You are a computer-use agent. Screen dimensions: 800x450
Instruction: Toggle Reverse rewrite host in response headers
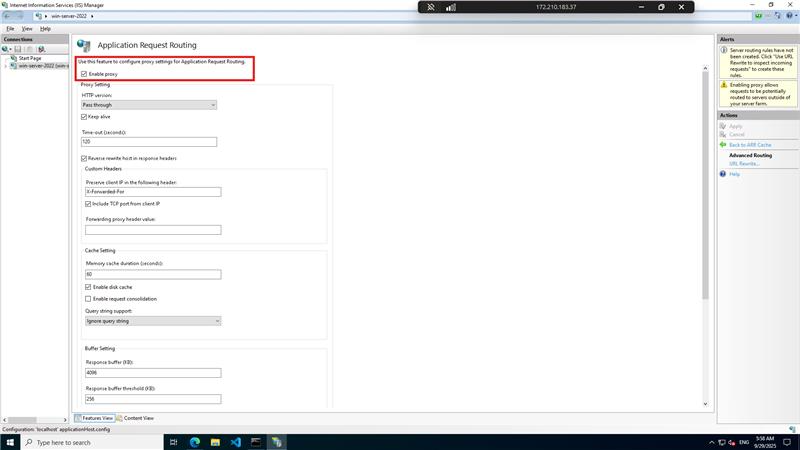click(x=84, y=159)
